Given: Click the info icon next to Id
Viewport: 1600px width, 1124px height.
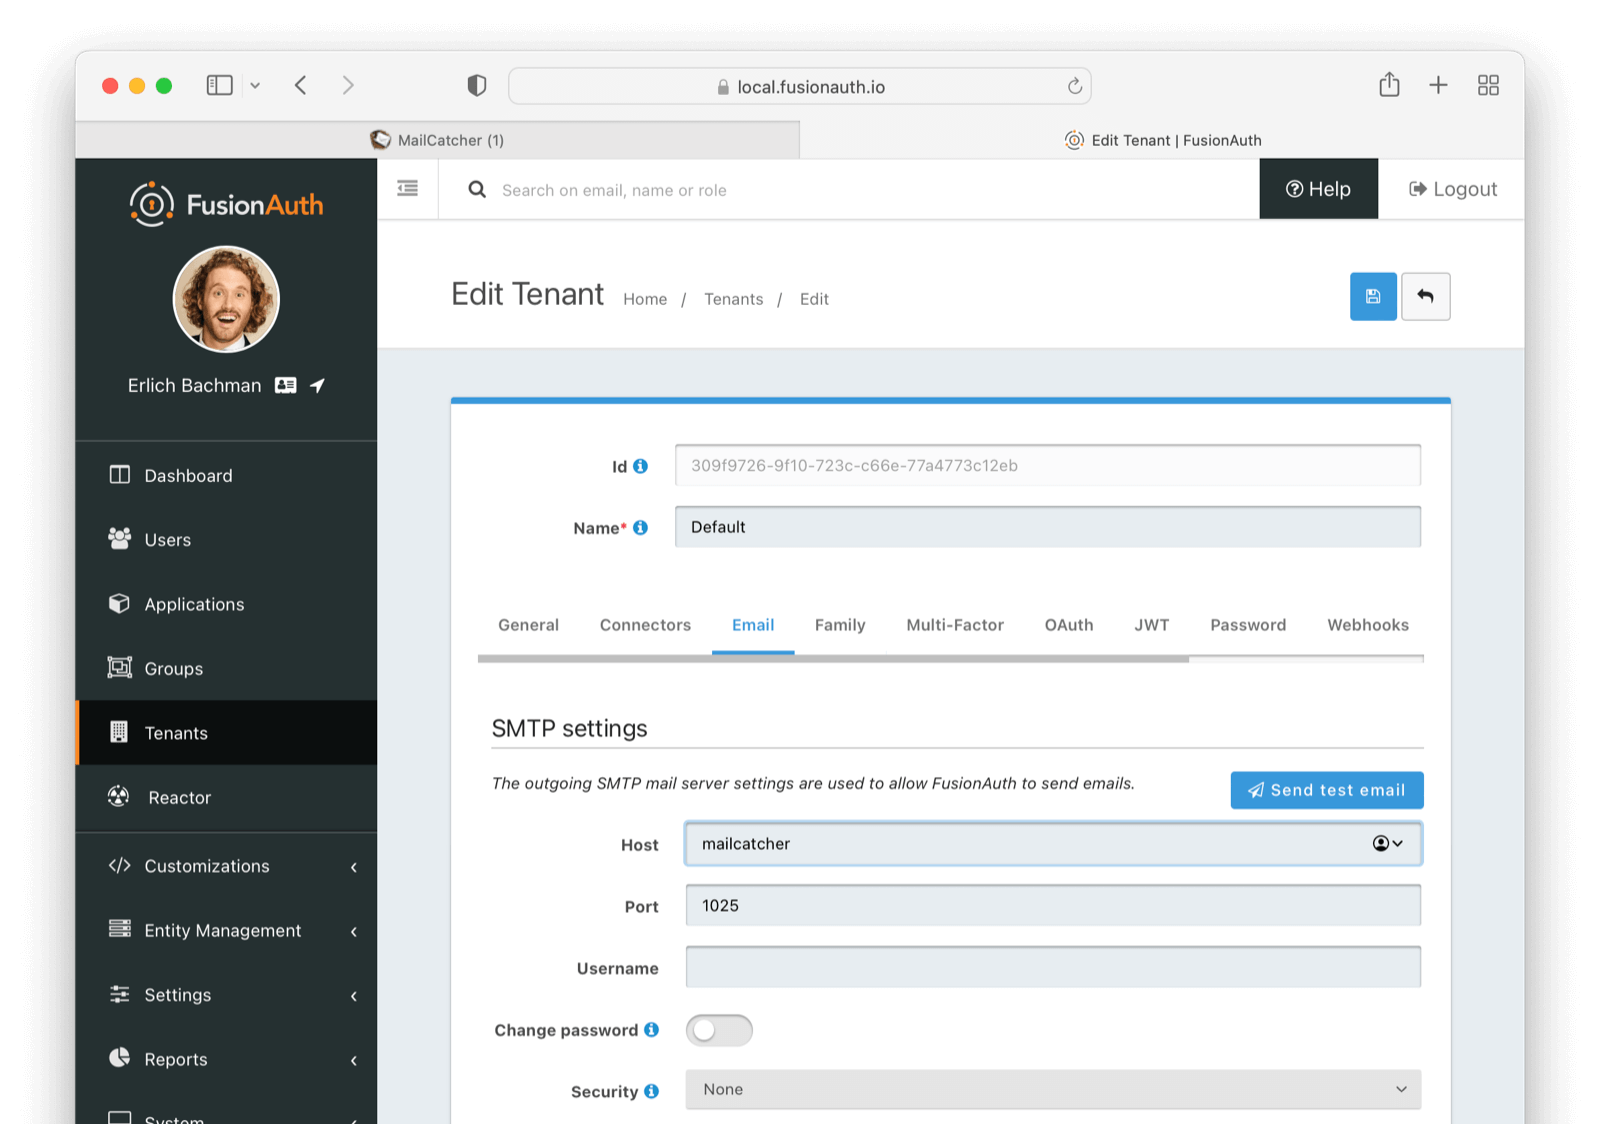Looking at the screenshot, I should click(x=641, y=466).
